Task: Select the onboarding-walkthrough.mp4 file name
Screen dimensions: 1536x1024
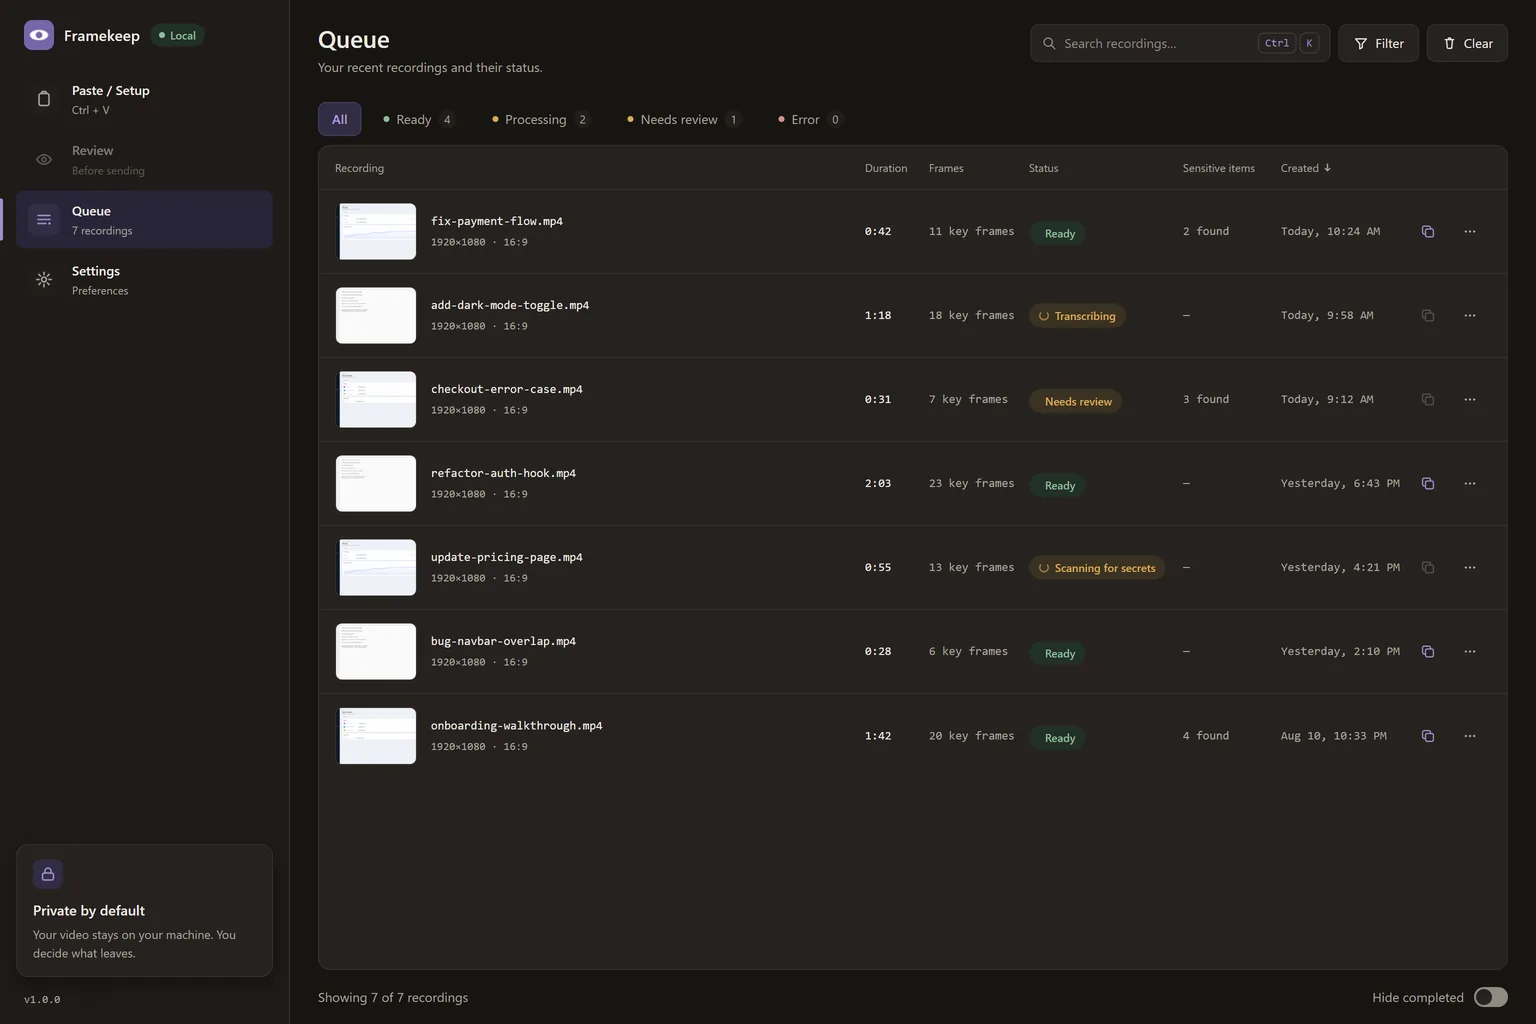Action: pyautogui.click(x=517, y=726)
